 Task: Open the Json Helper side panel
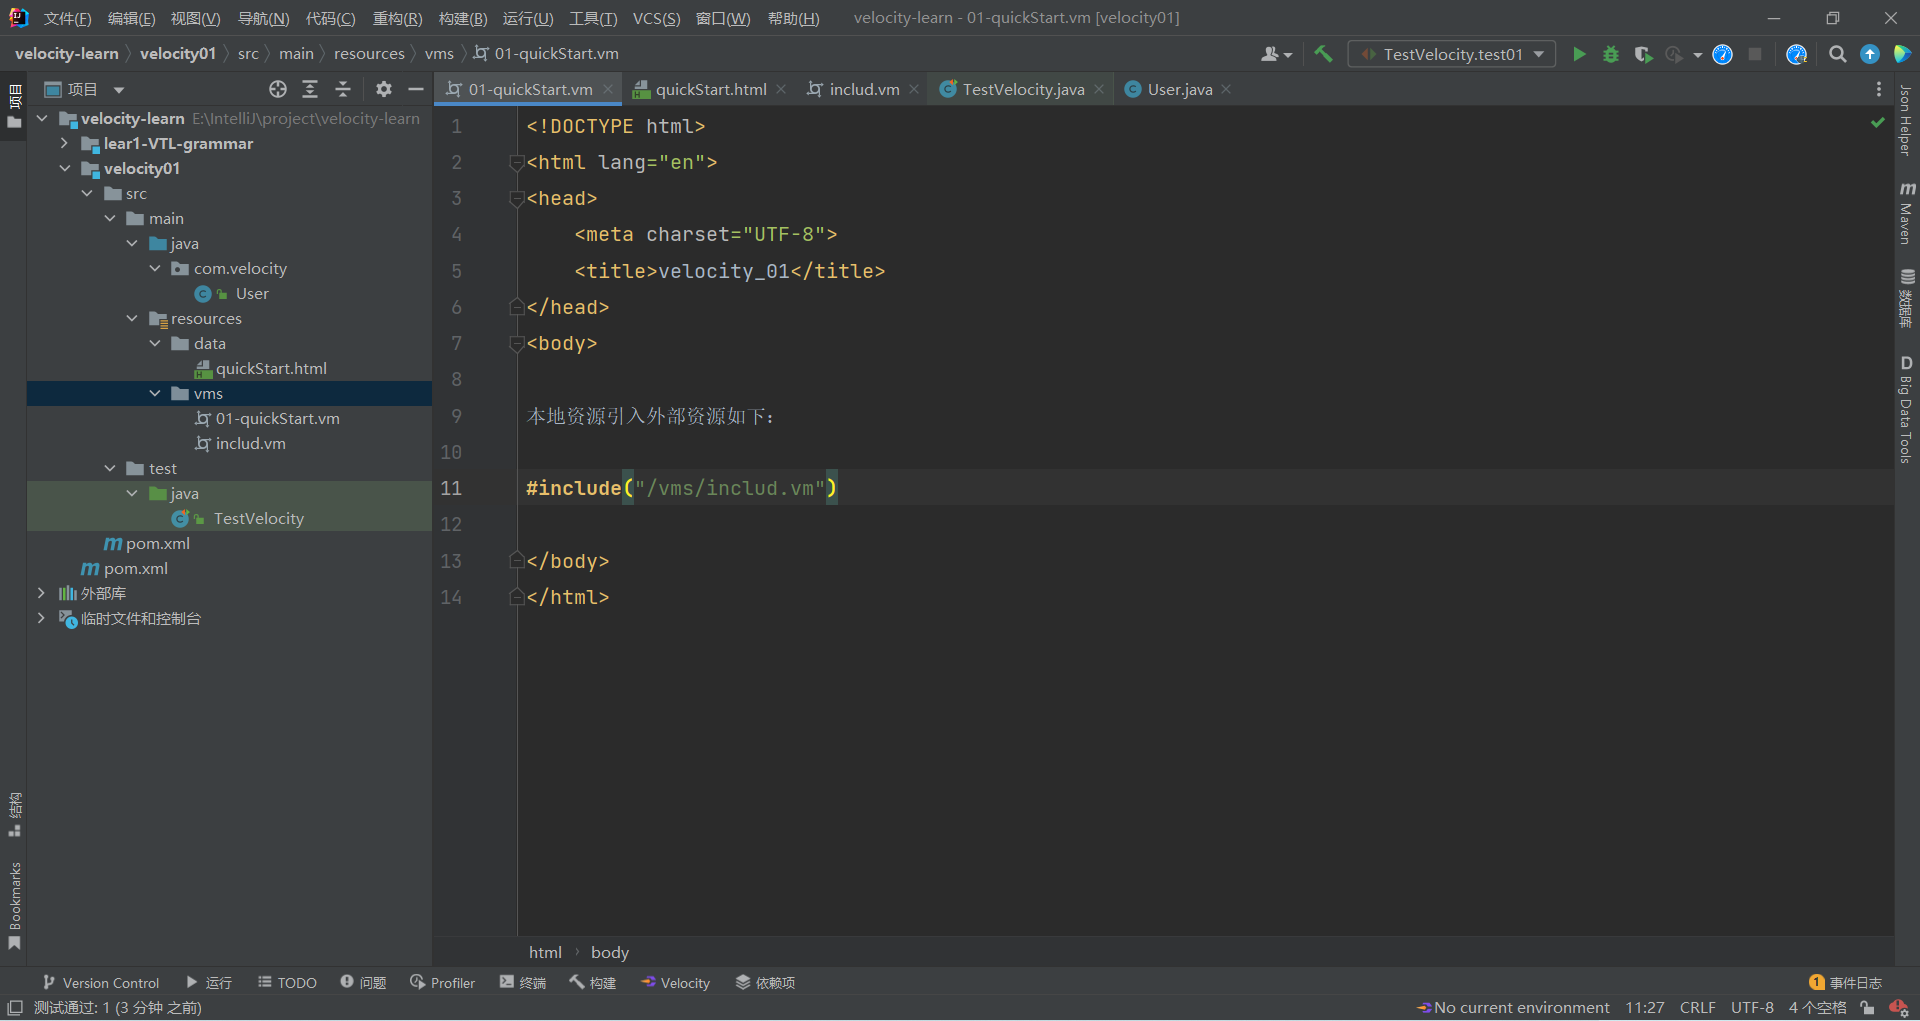1906,120
